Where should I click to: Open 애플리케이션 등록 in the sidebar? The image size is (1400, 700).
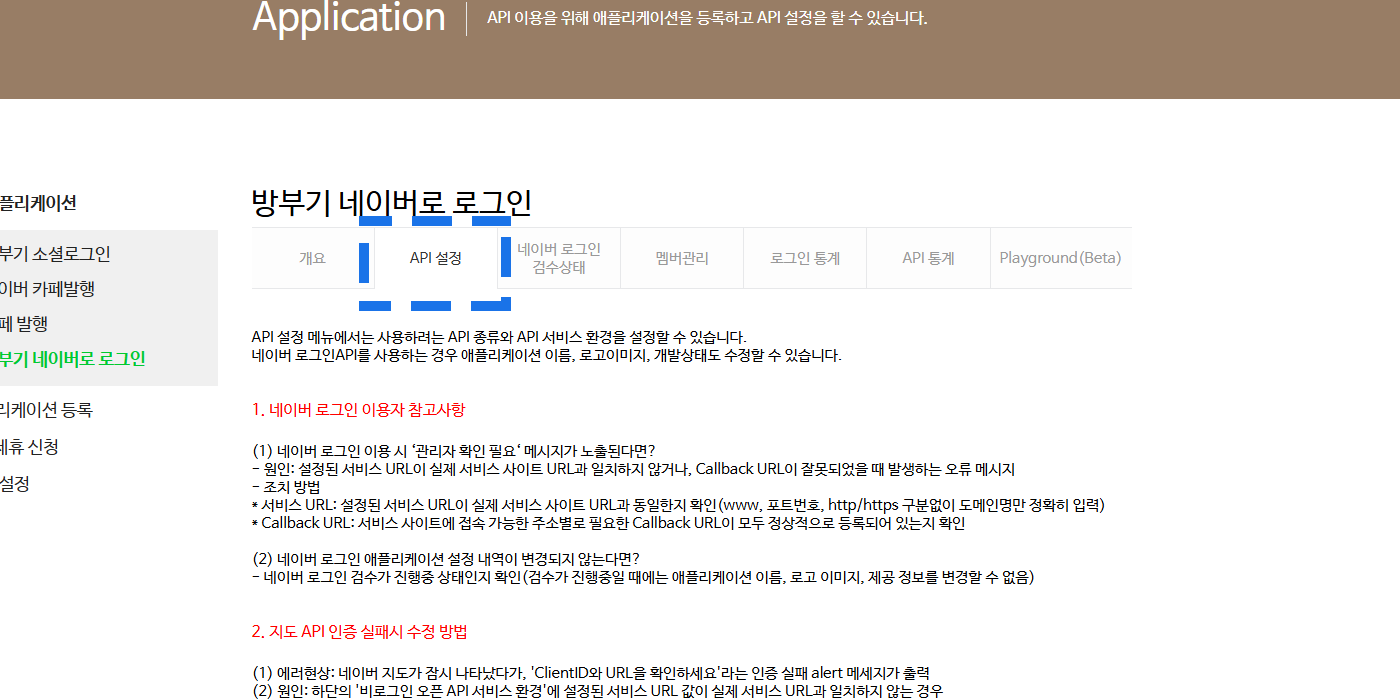[46, 410]
